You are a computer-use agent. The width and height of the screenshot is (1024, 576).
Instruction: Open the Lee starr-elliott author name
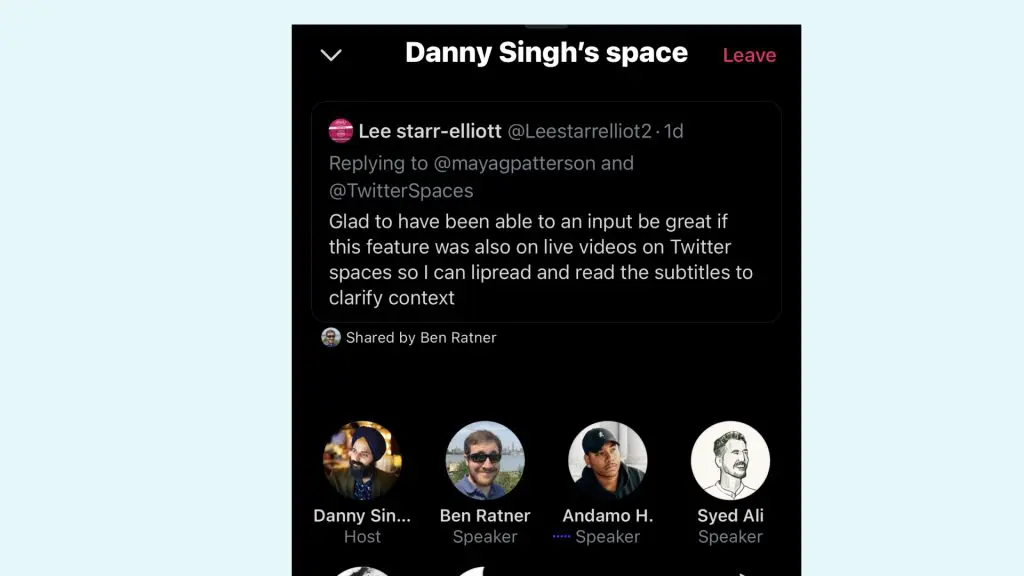point(430,131)
